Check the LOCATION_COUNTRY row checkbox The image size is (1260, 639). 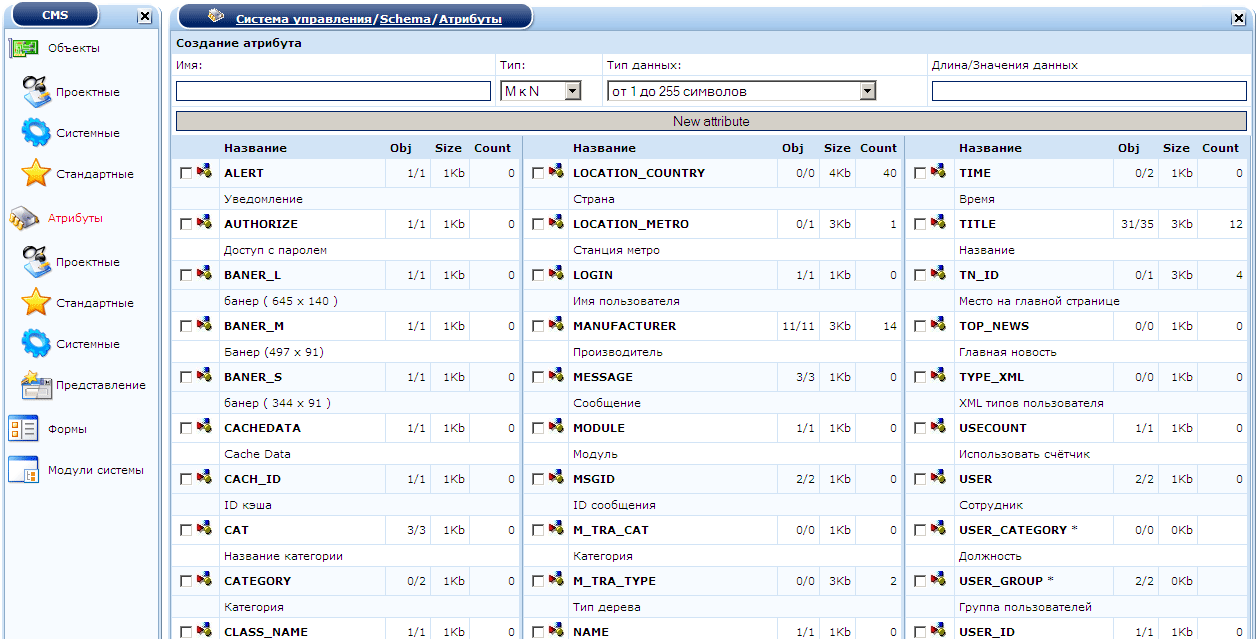538,174
